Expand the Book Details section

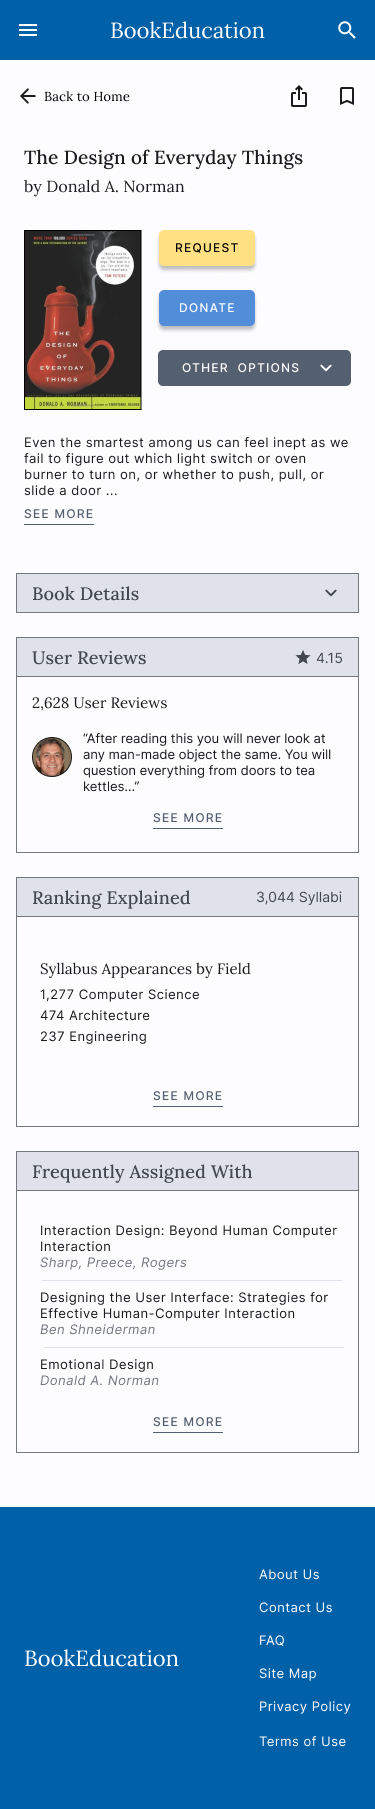188,593
